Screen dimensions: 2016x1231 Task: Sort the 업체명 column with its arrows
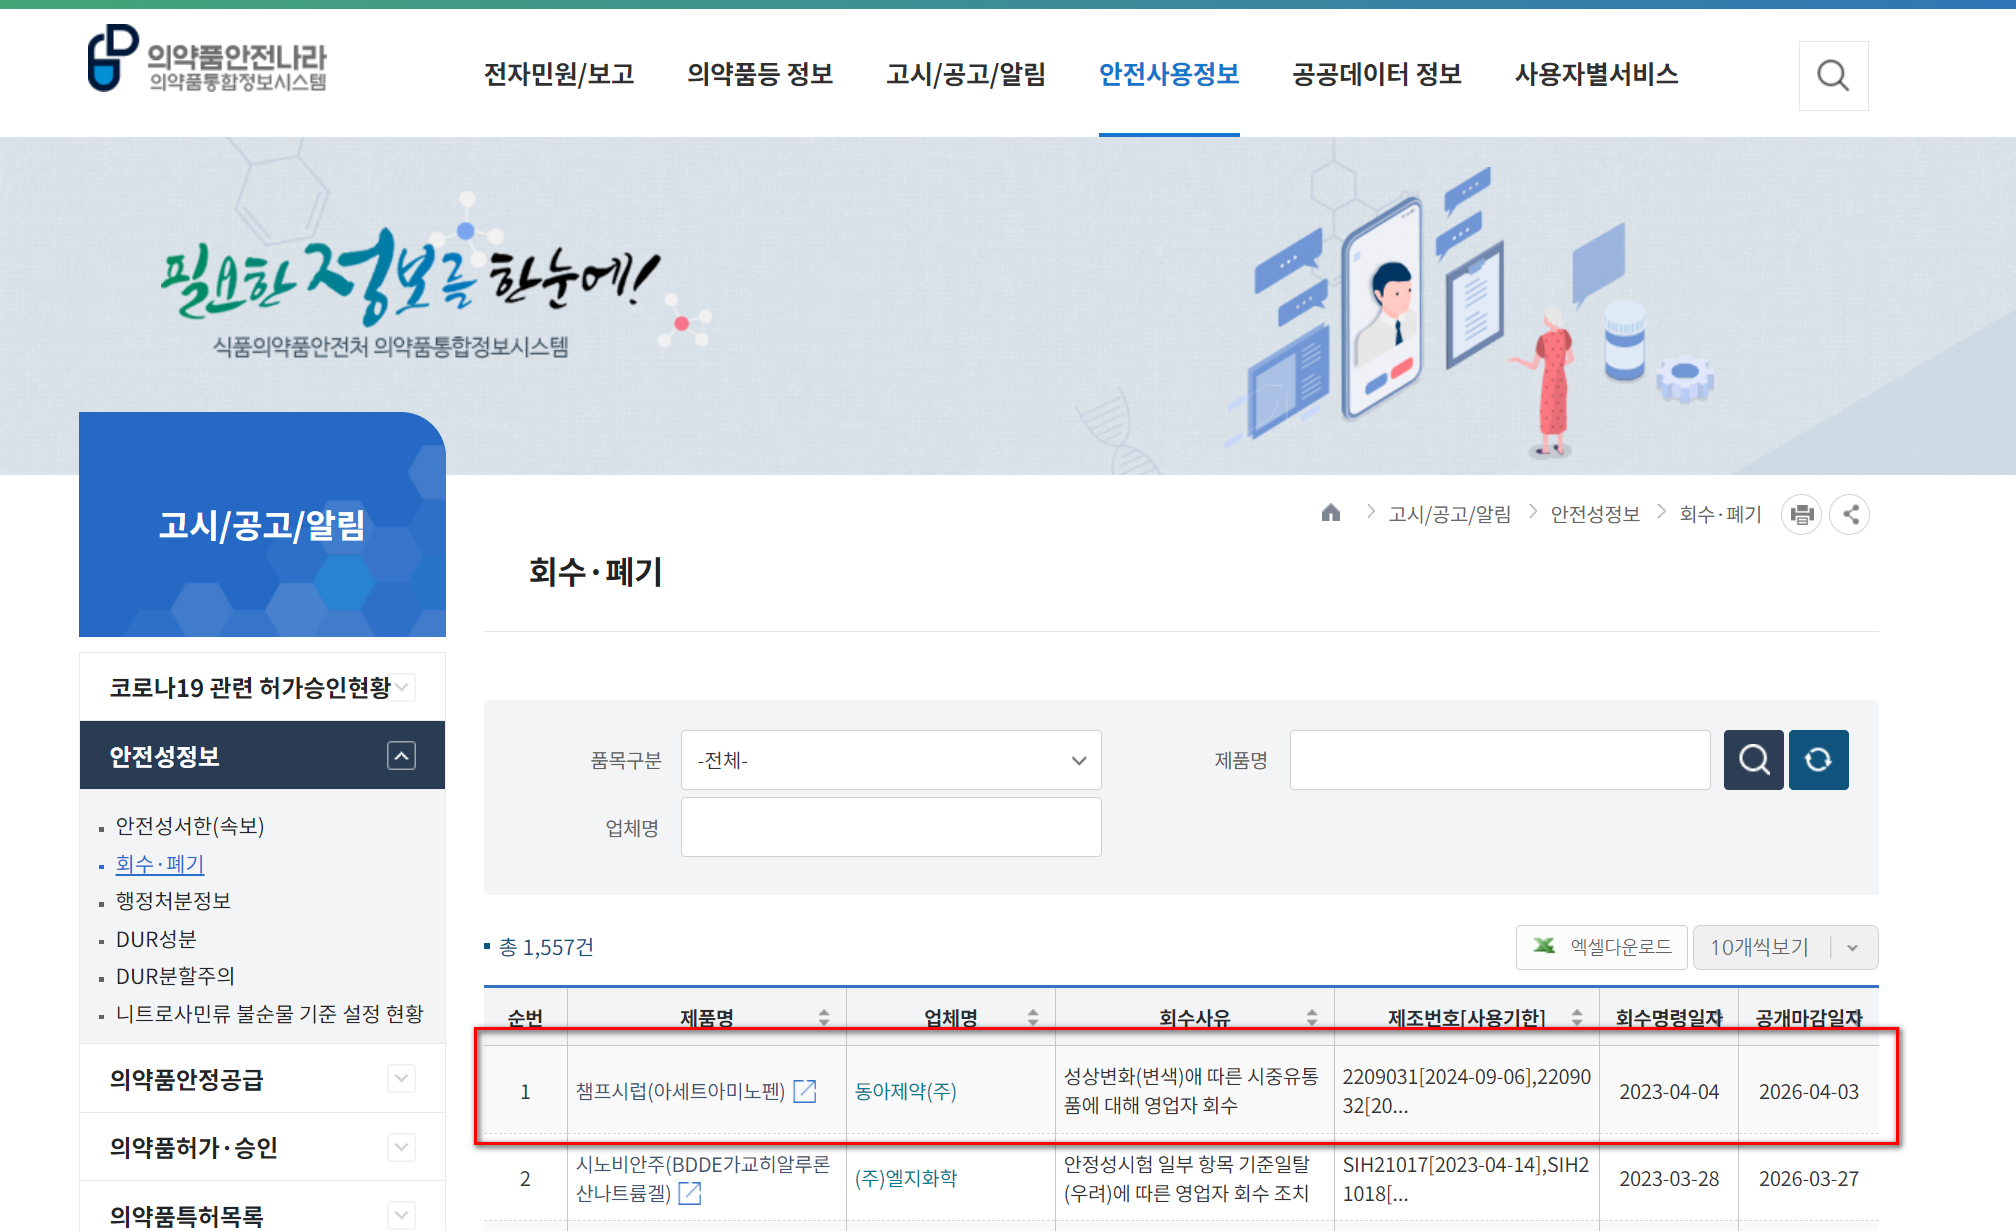[x=1033, y=1017]
